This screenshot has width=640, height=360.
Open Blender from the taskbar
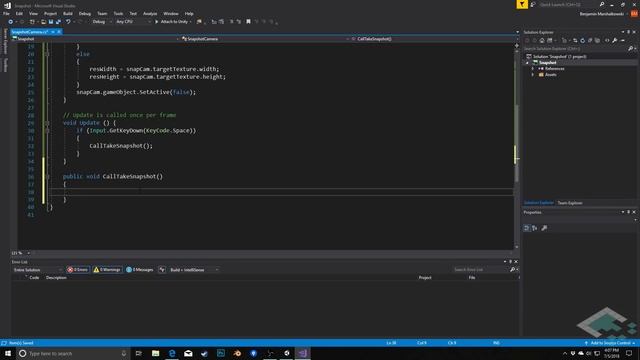click(237, 353)
